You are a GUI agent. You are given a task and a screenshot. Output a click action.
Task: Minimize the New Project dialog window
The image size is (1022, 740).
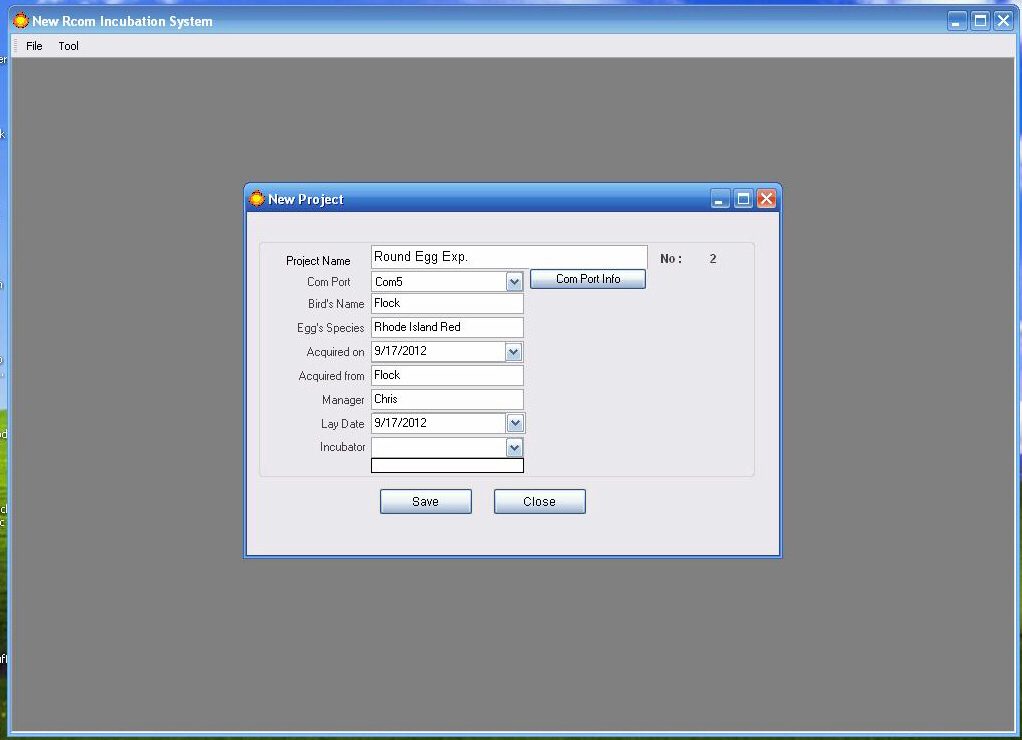[x=720, y=199]
